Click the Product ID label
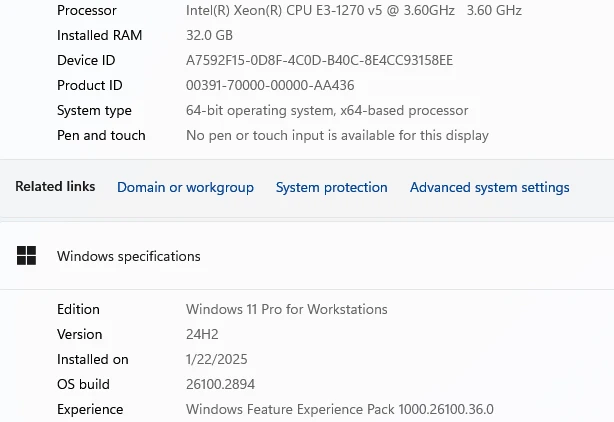Viewport: 614px width, 422px height. click(90, 85)
